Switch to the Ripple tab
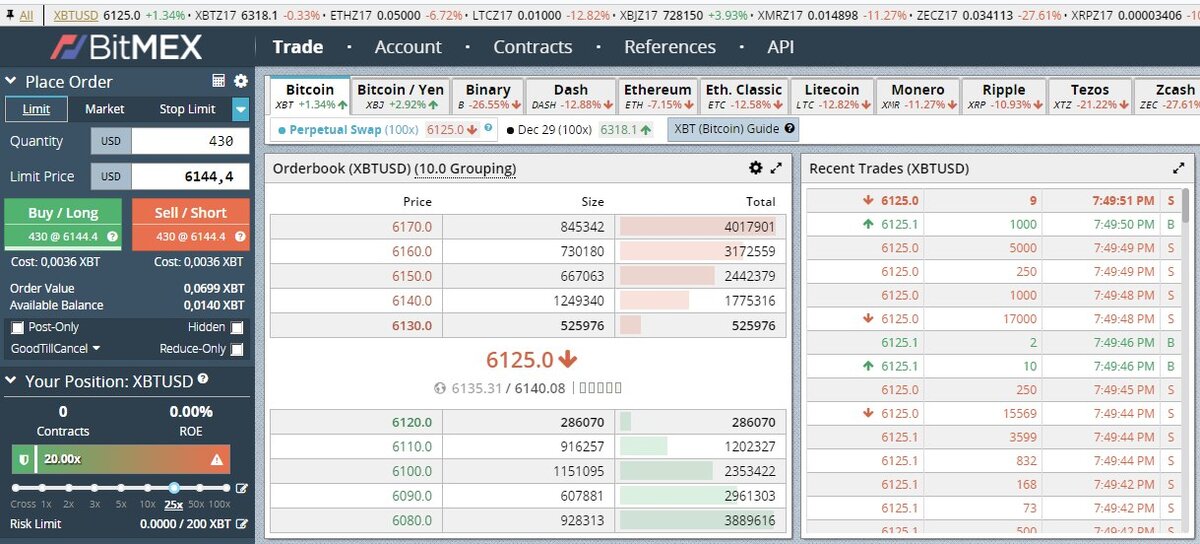 pyautogui.click(x=1003, y=96)
